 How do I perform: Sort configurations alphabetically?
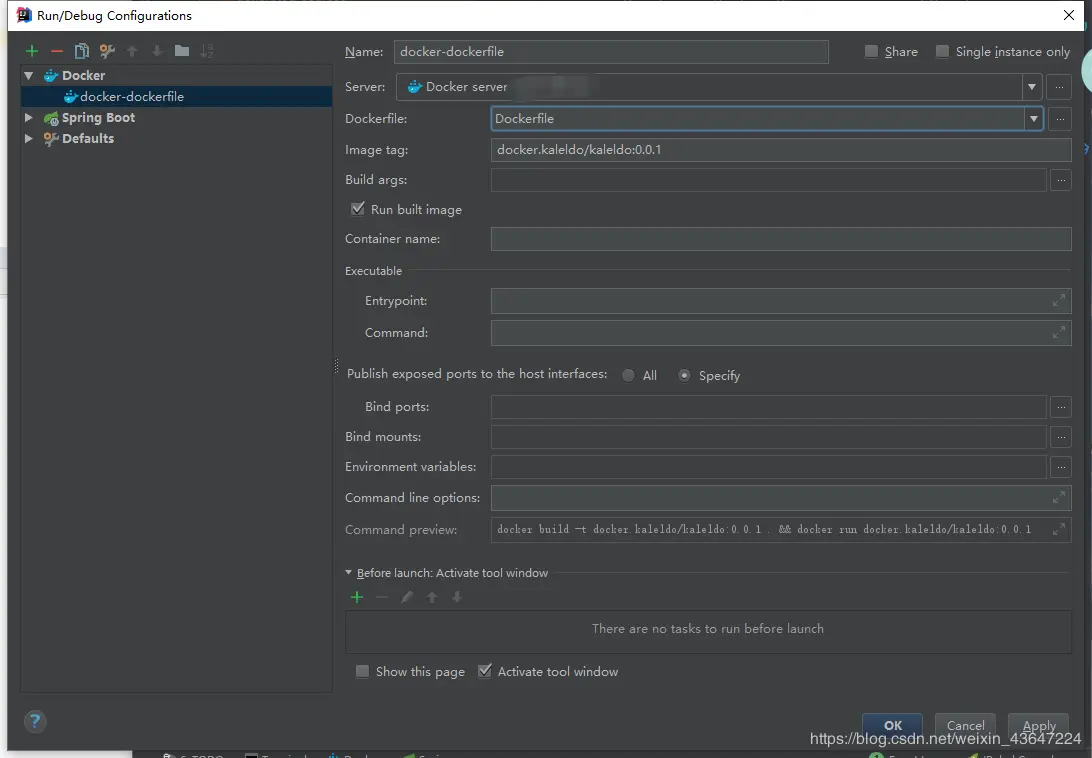click(x=207, y=51)
